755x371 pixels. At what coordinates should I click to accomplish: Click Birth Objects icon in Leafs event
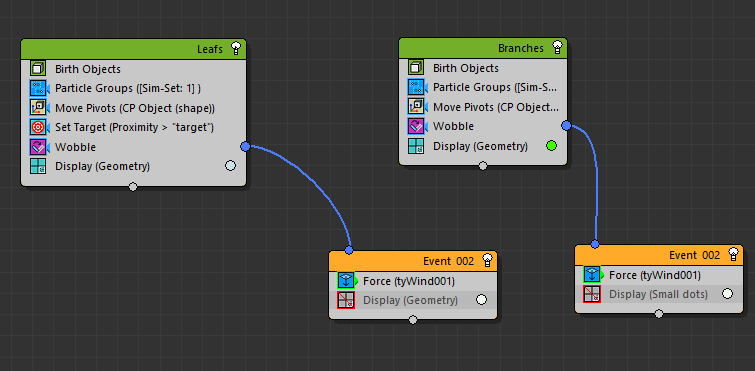[38, 69]
